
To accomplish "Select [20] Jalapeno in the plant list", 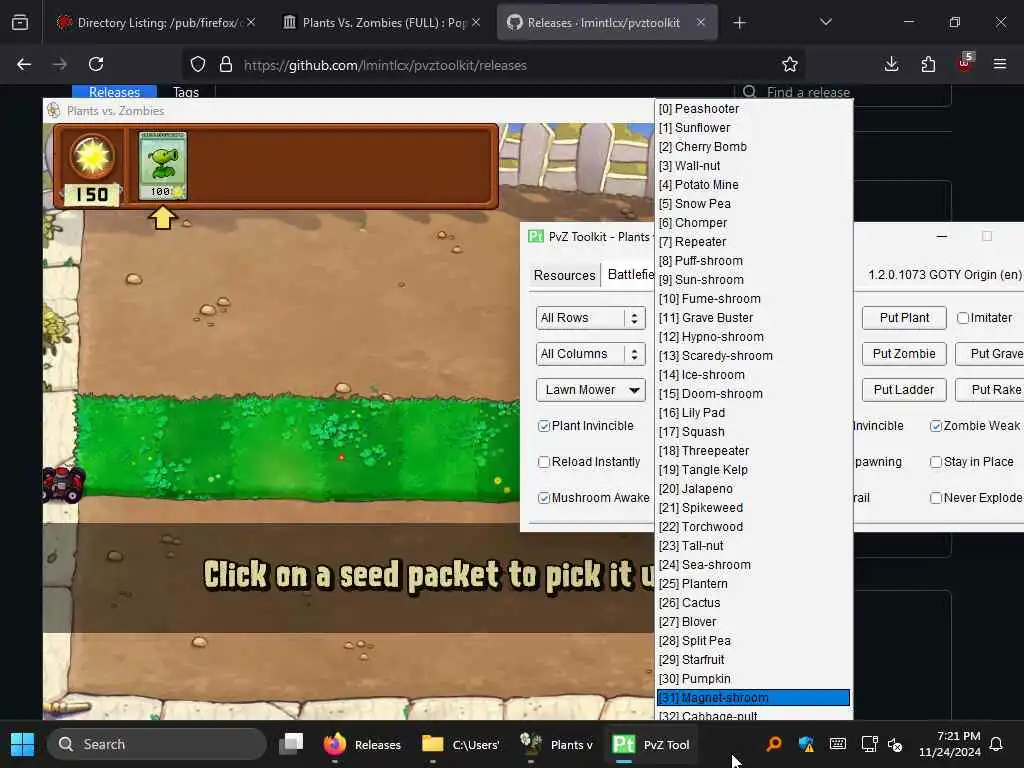I will pos(754,488).
